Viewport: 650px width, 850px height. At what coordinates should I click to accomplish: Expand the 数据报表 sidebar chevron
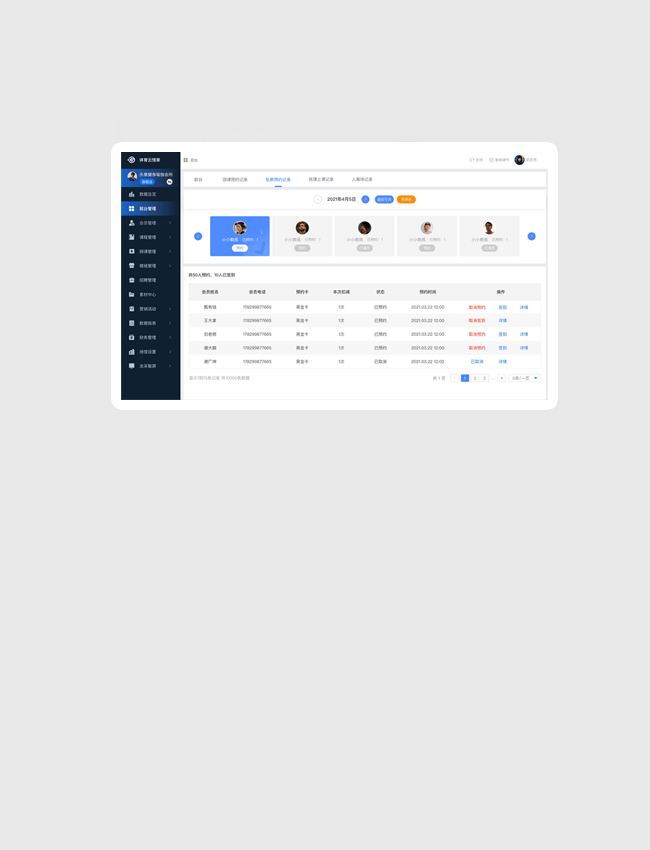coord(170,323)
